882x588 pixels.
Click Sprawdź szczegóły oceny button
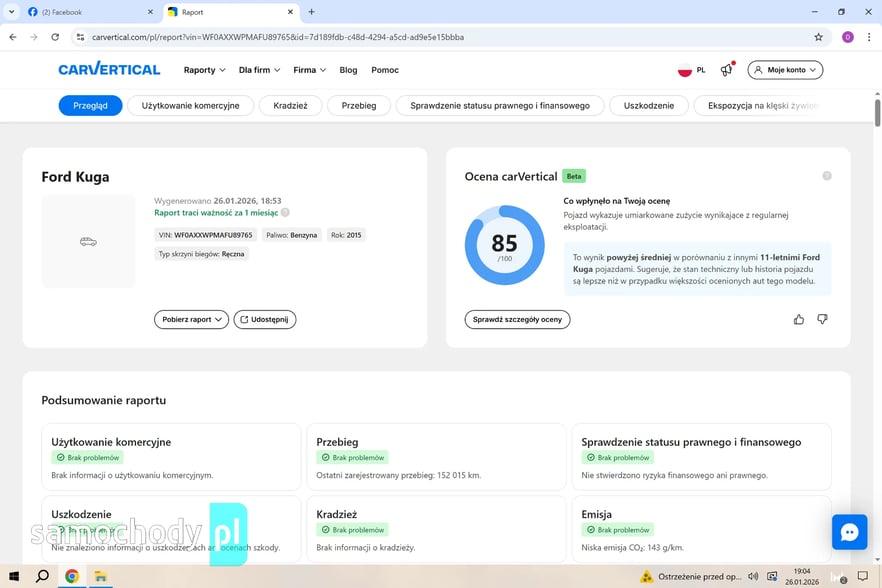click(x=518, y=319)
